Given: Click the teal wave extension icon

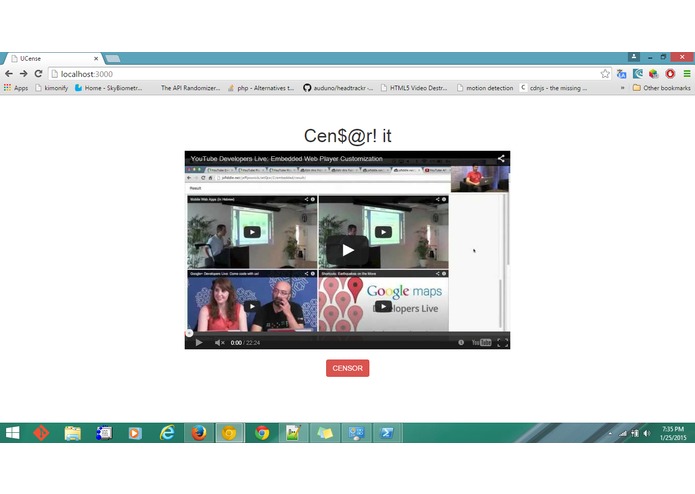Looking at the screenshot, I should coord(638,74).
